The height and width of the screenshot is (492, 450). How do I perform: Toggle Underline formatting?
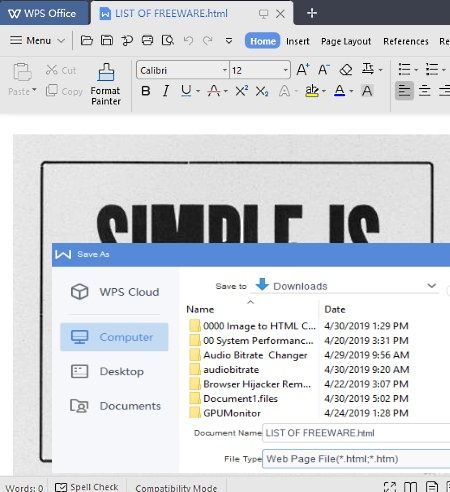click(186, 91)
